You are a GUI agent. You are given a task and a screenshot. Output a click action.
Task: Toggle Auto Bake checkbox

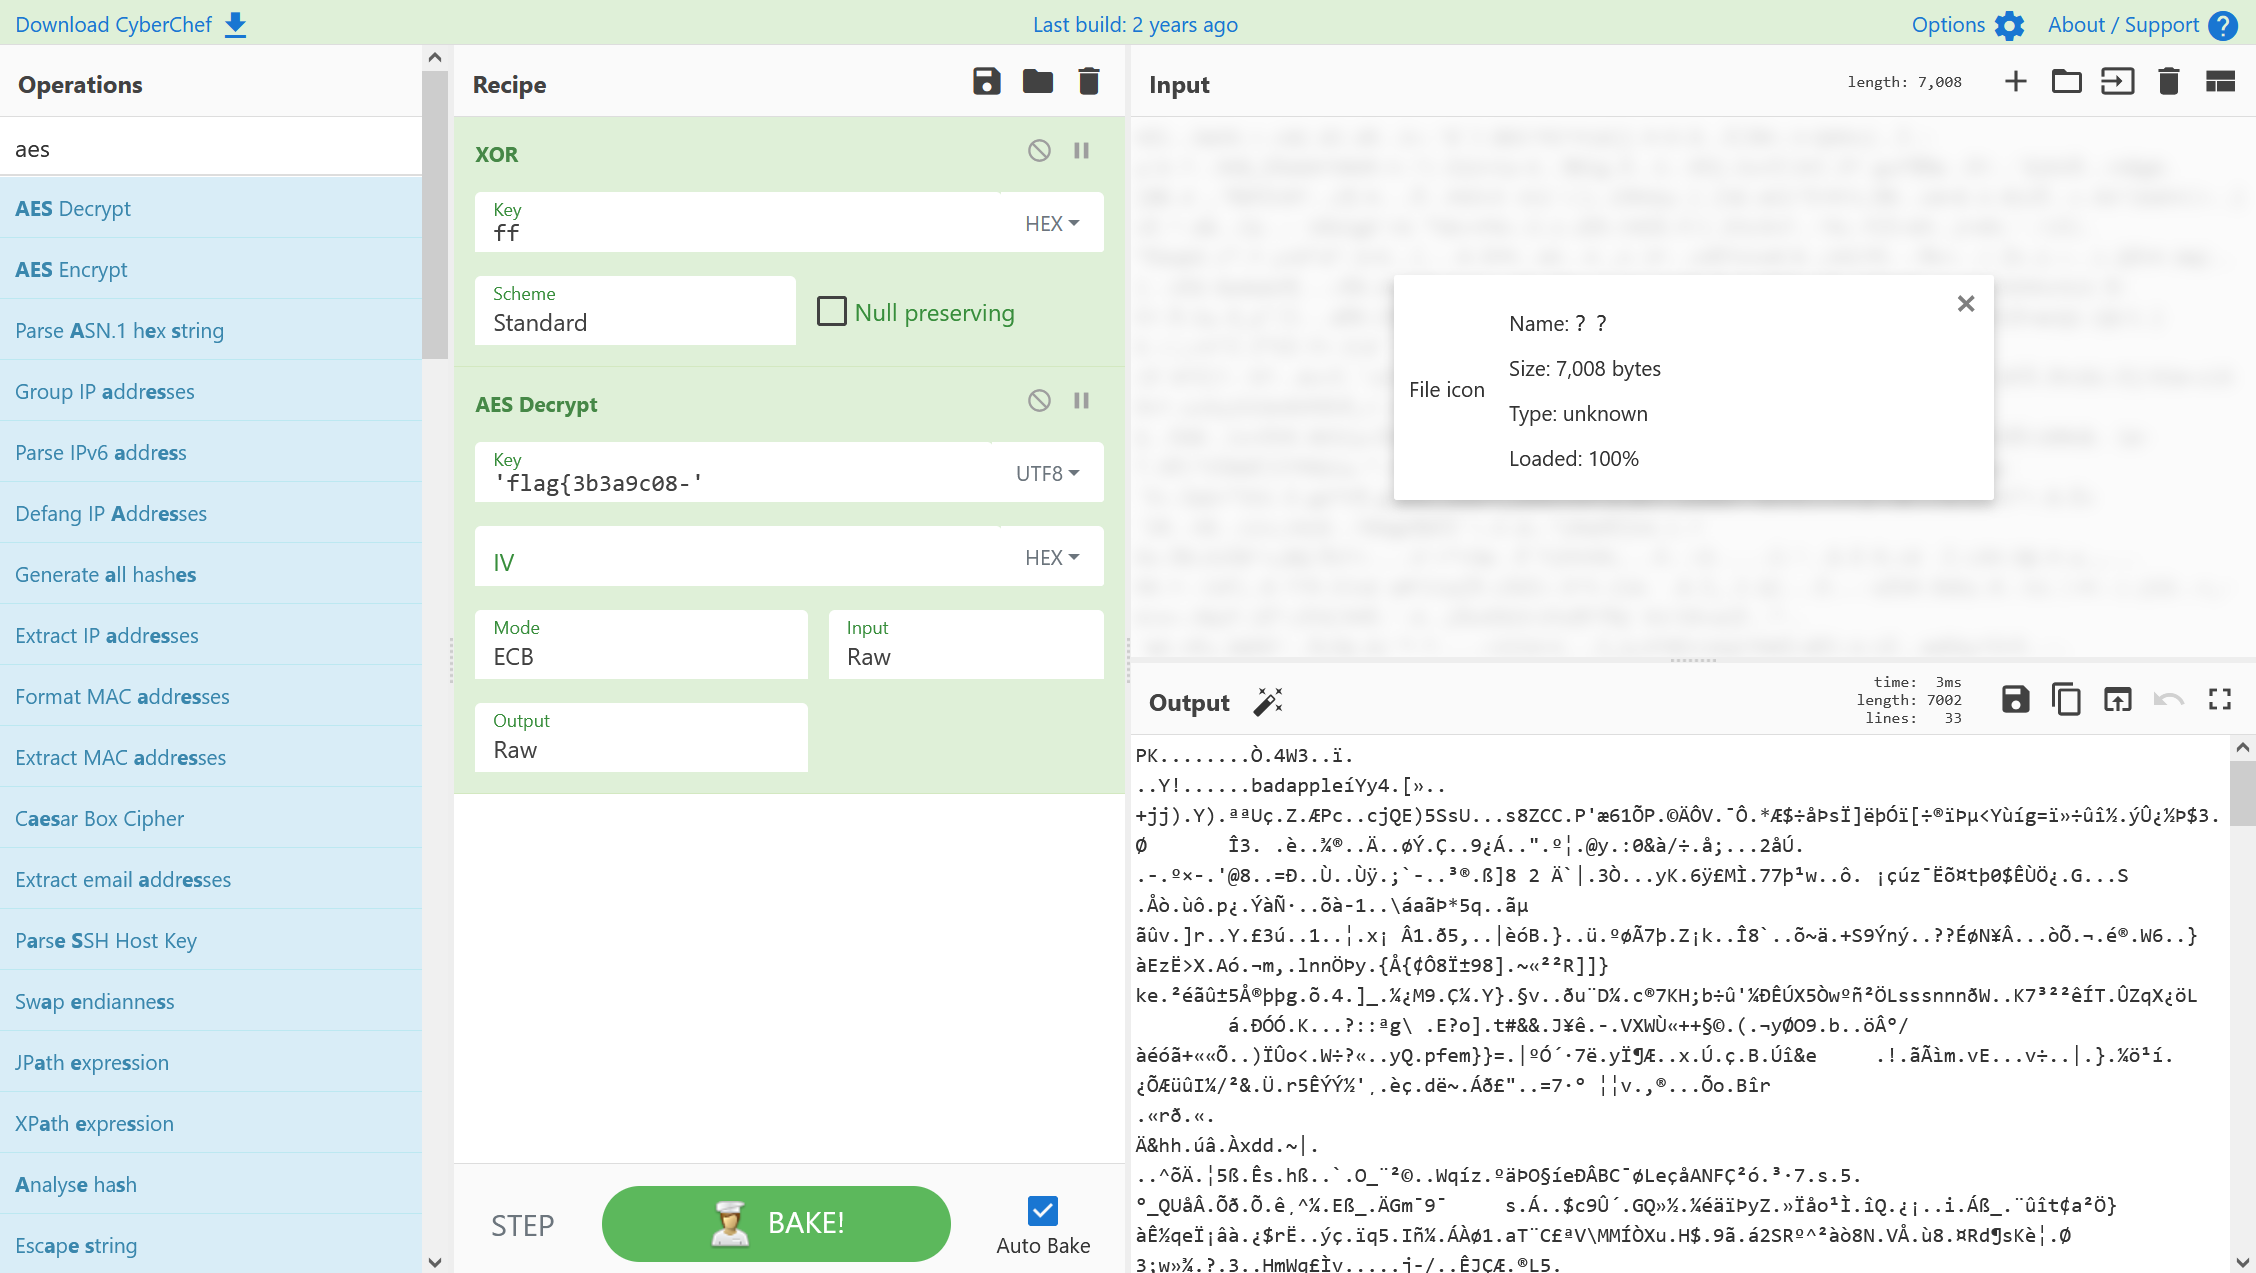pyautogui.click(x=1042, y=1211)
